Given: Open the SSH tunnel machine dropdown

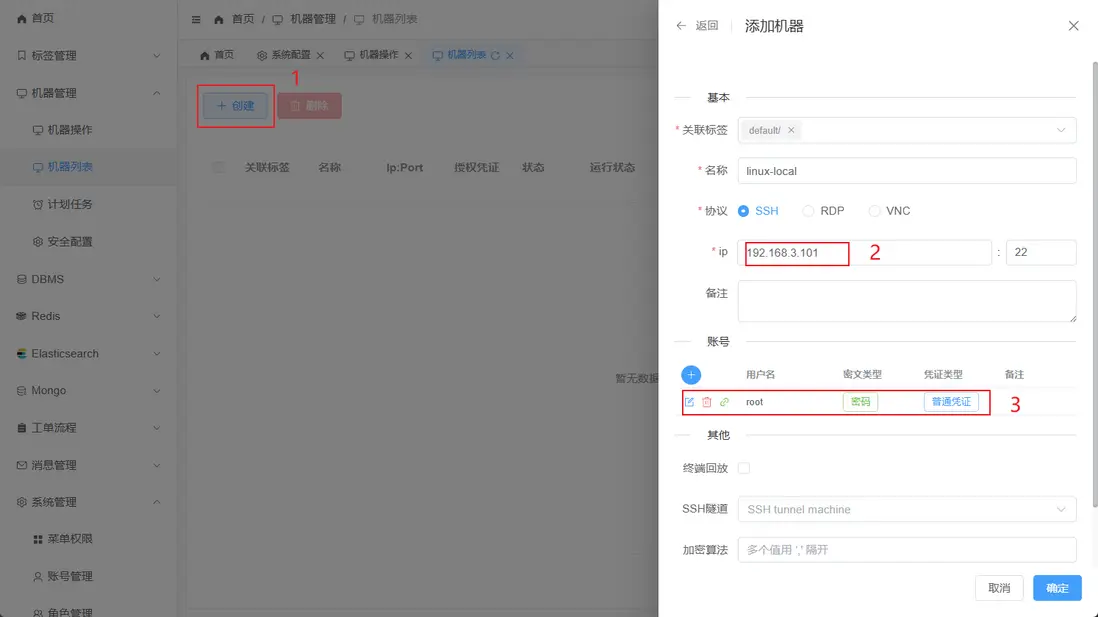Looking at the screenshot, I should [907, 509].
